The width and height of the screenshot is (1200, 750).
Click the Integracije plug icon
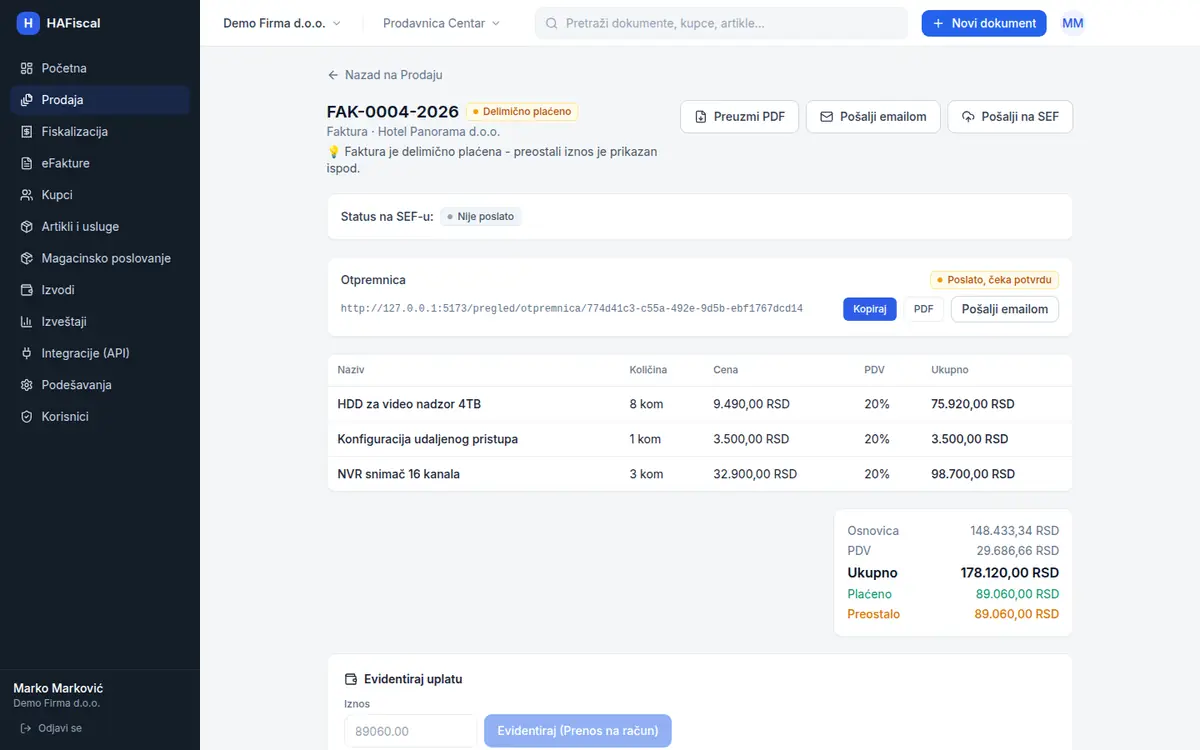(27, 353)
